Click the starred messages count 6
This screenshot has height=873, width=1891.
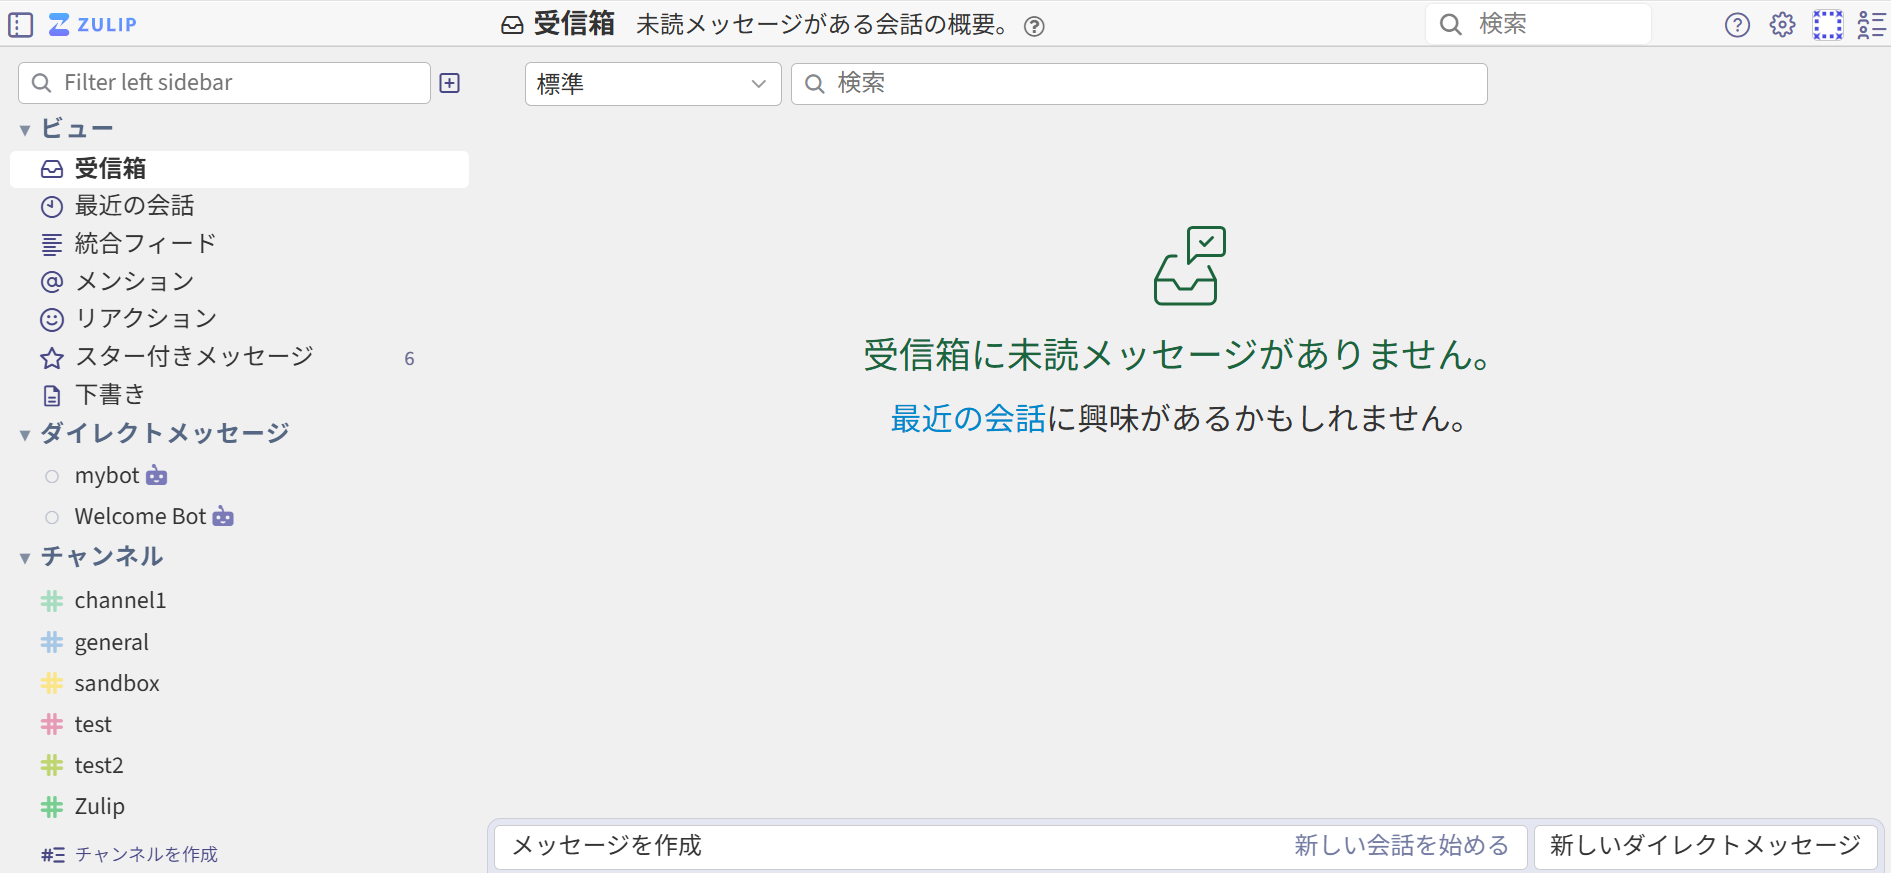409,359
